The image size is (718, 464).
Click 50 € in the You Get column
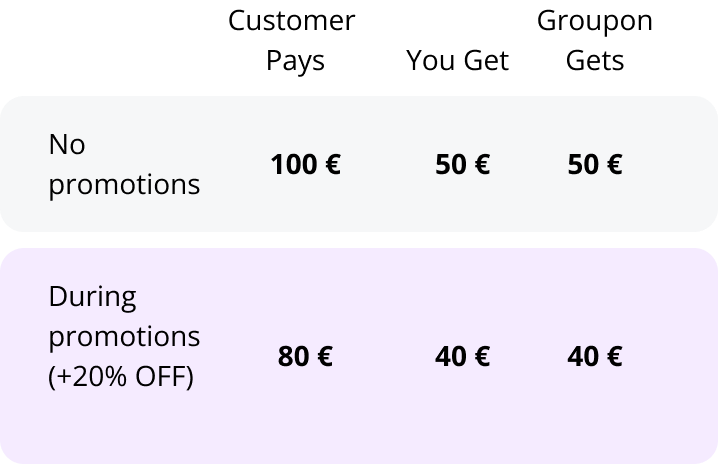462,164
